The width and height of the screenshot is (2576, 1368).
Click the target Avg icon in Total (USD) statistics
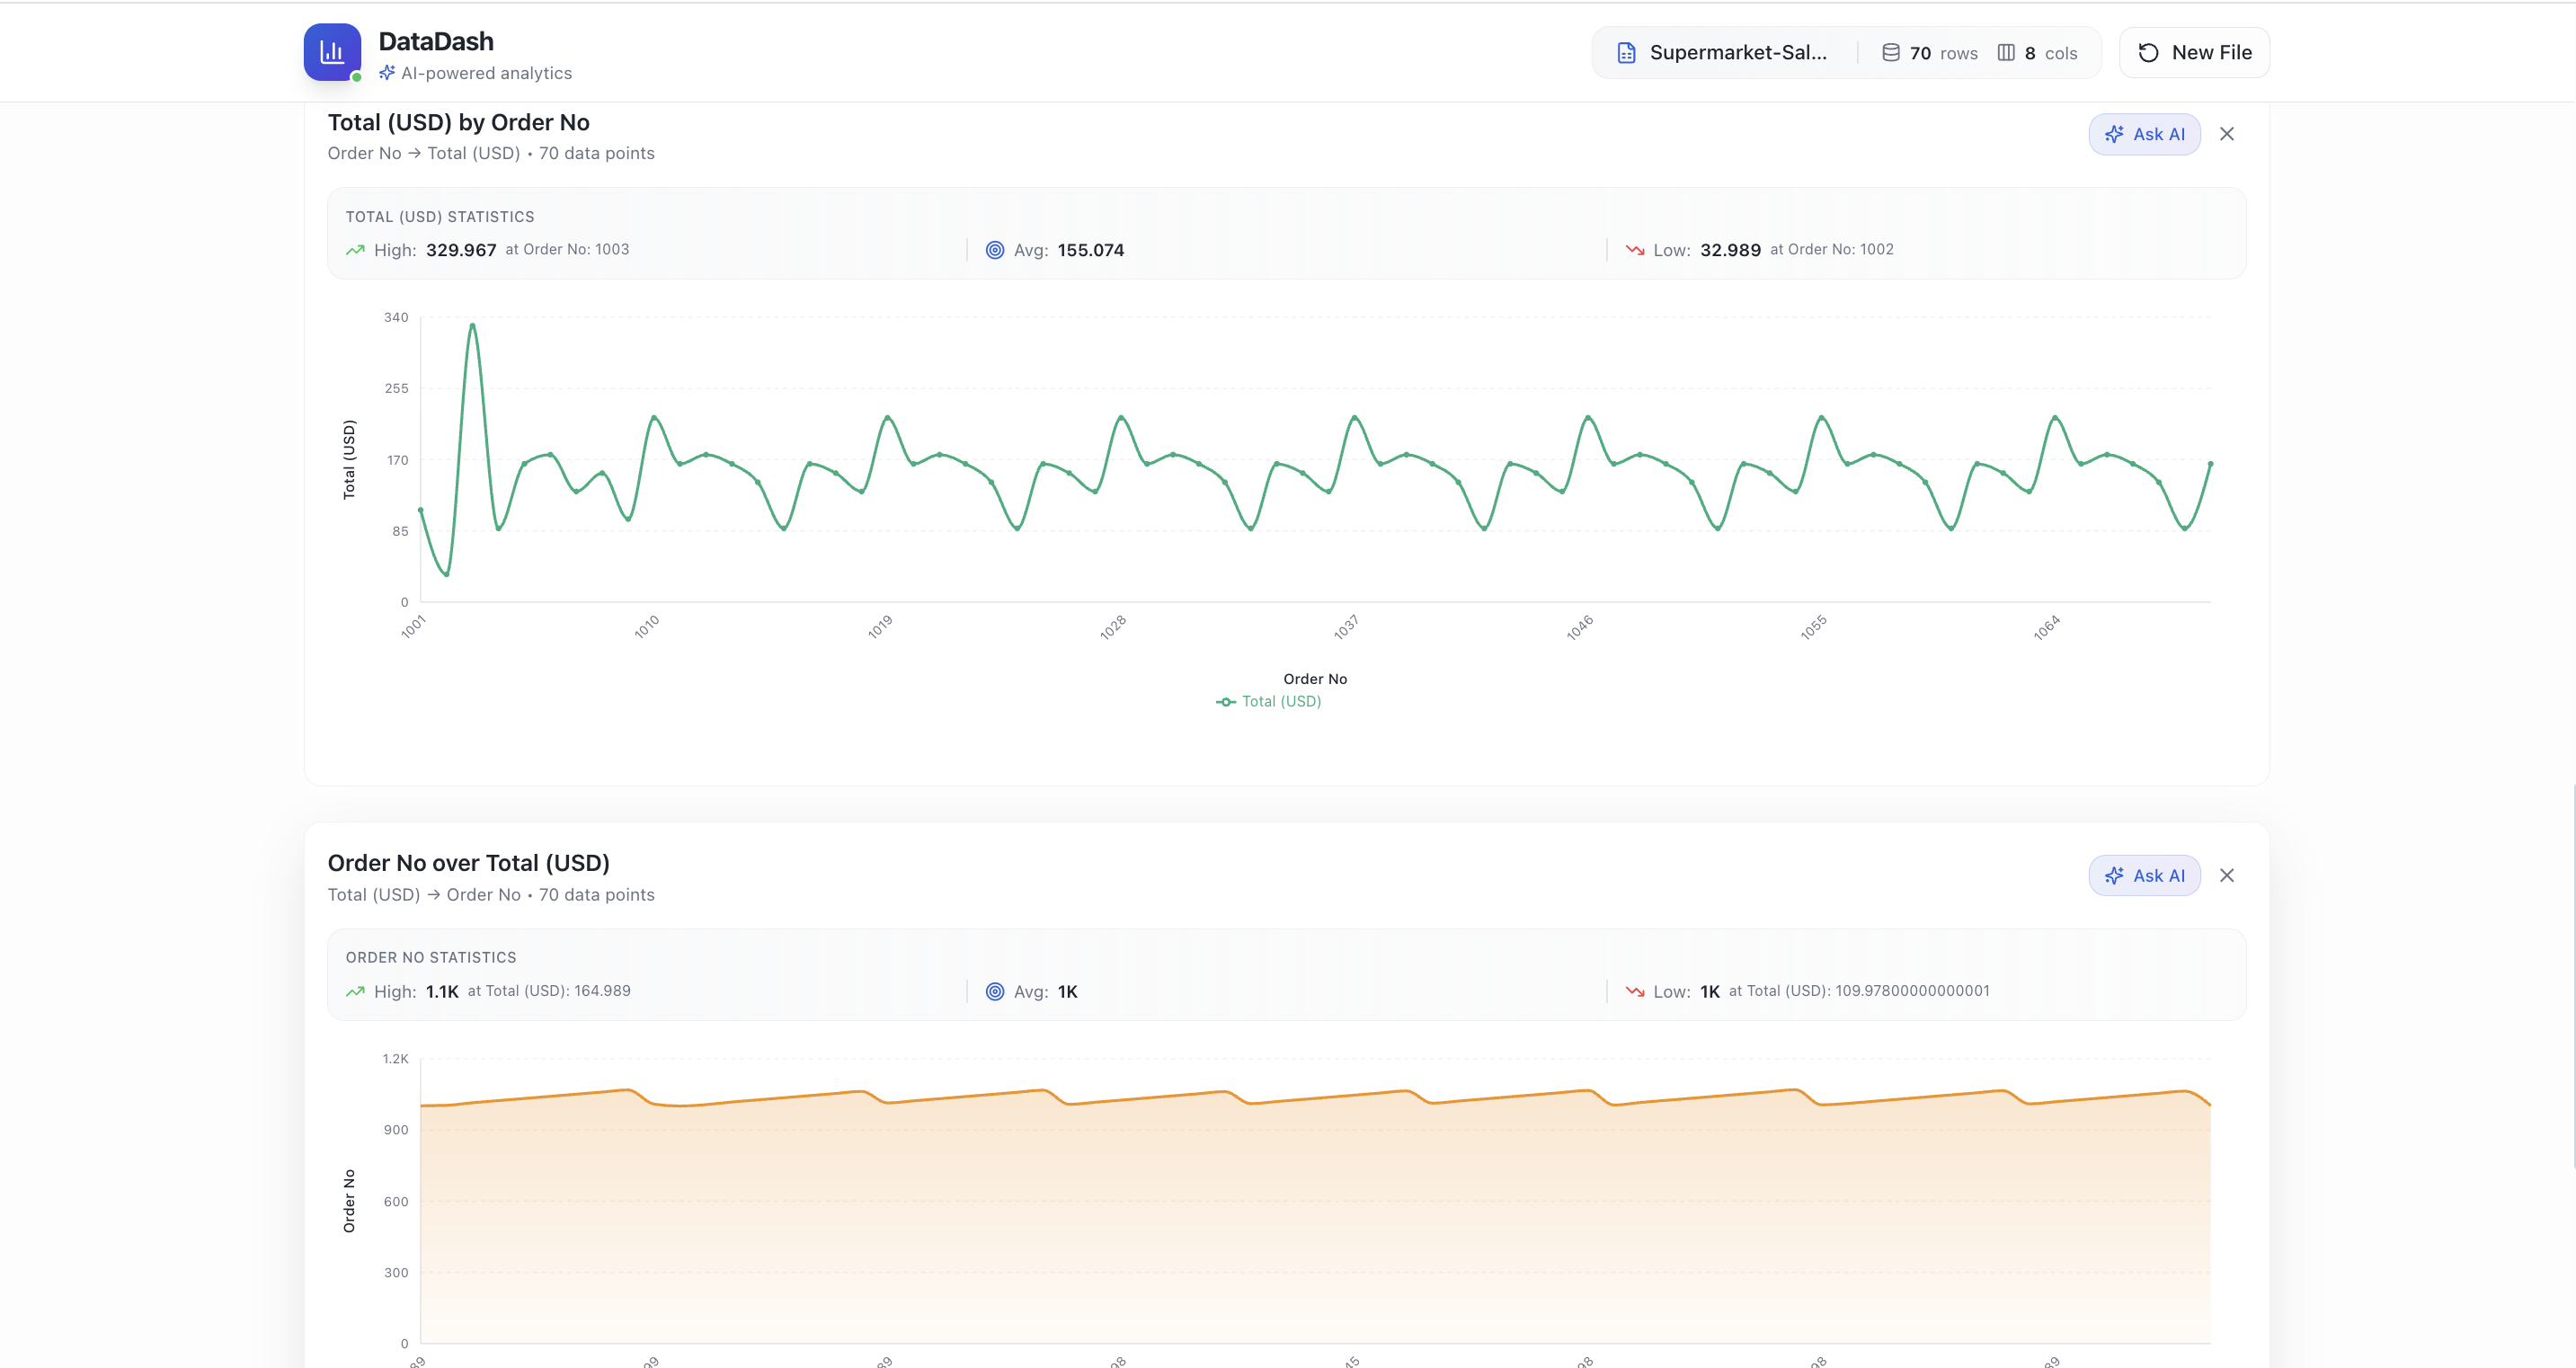click(x=995, y=250)
